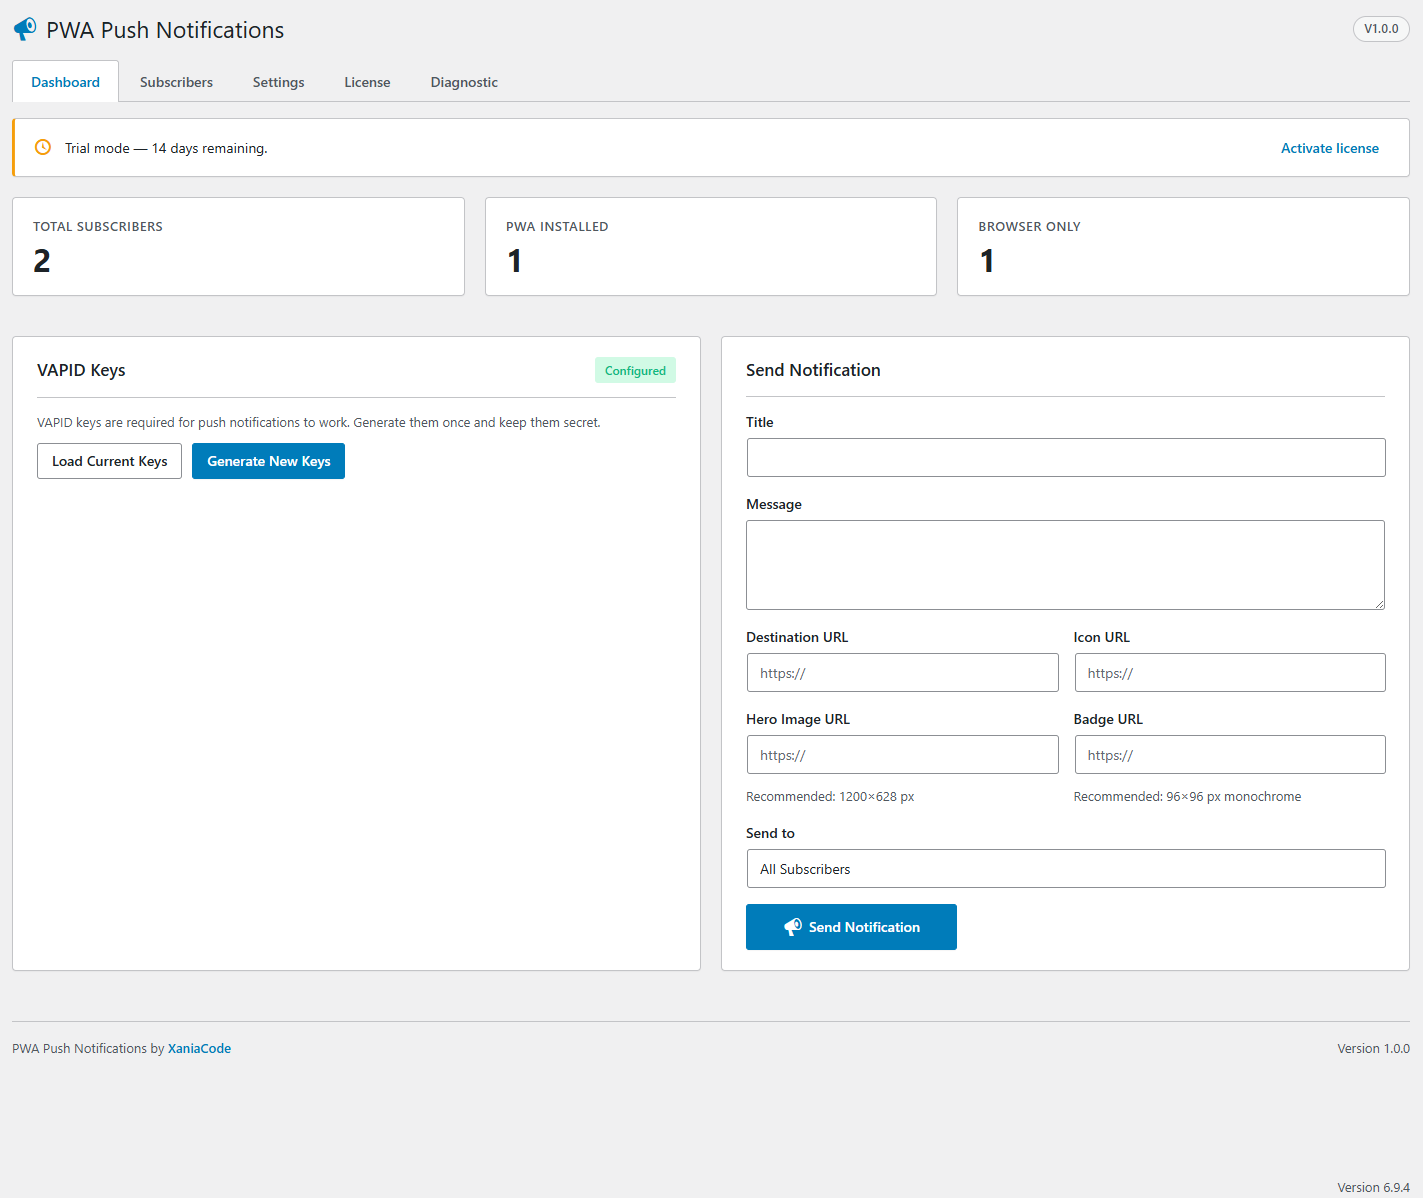
Task: Click the green Configured status badge
Action: (635, 370)
